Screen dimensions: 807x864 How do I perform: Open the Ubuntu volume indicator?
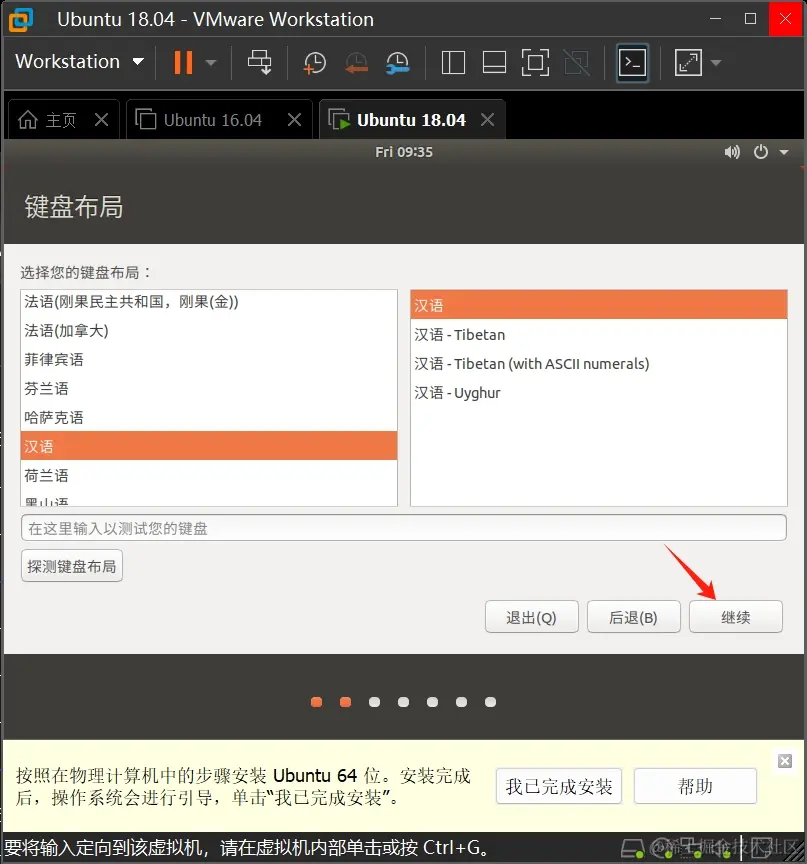[732, 152]
